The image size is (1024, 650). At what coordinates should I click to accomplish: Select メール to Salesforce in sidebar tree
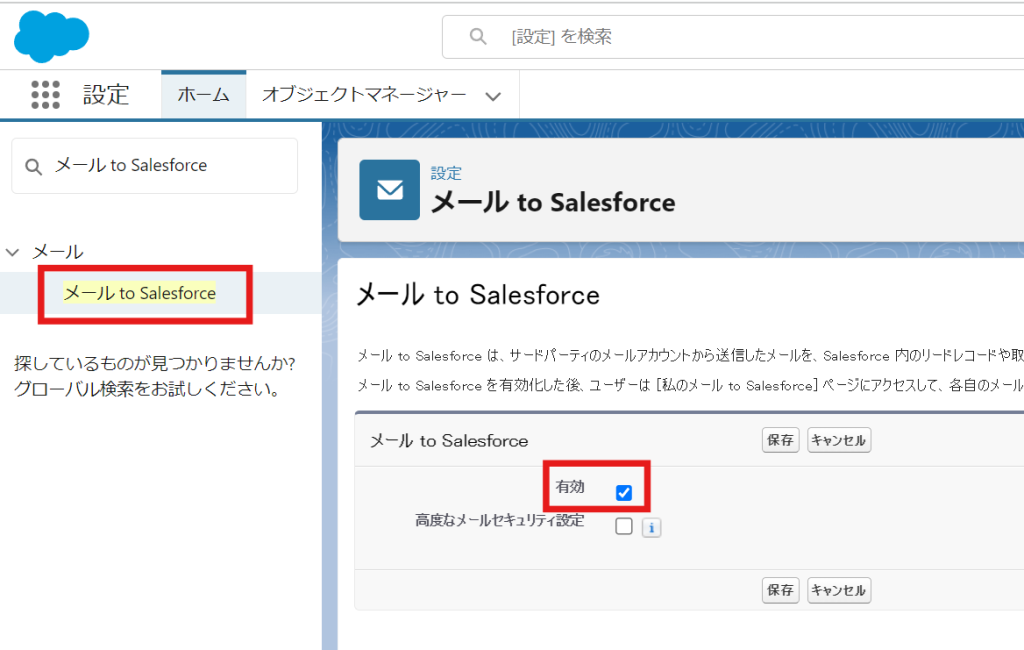[x=140, y=293]
